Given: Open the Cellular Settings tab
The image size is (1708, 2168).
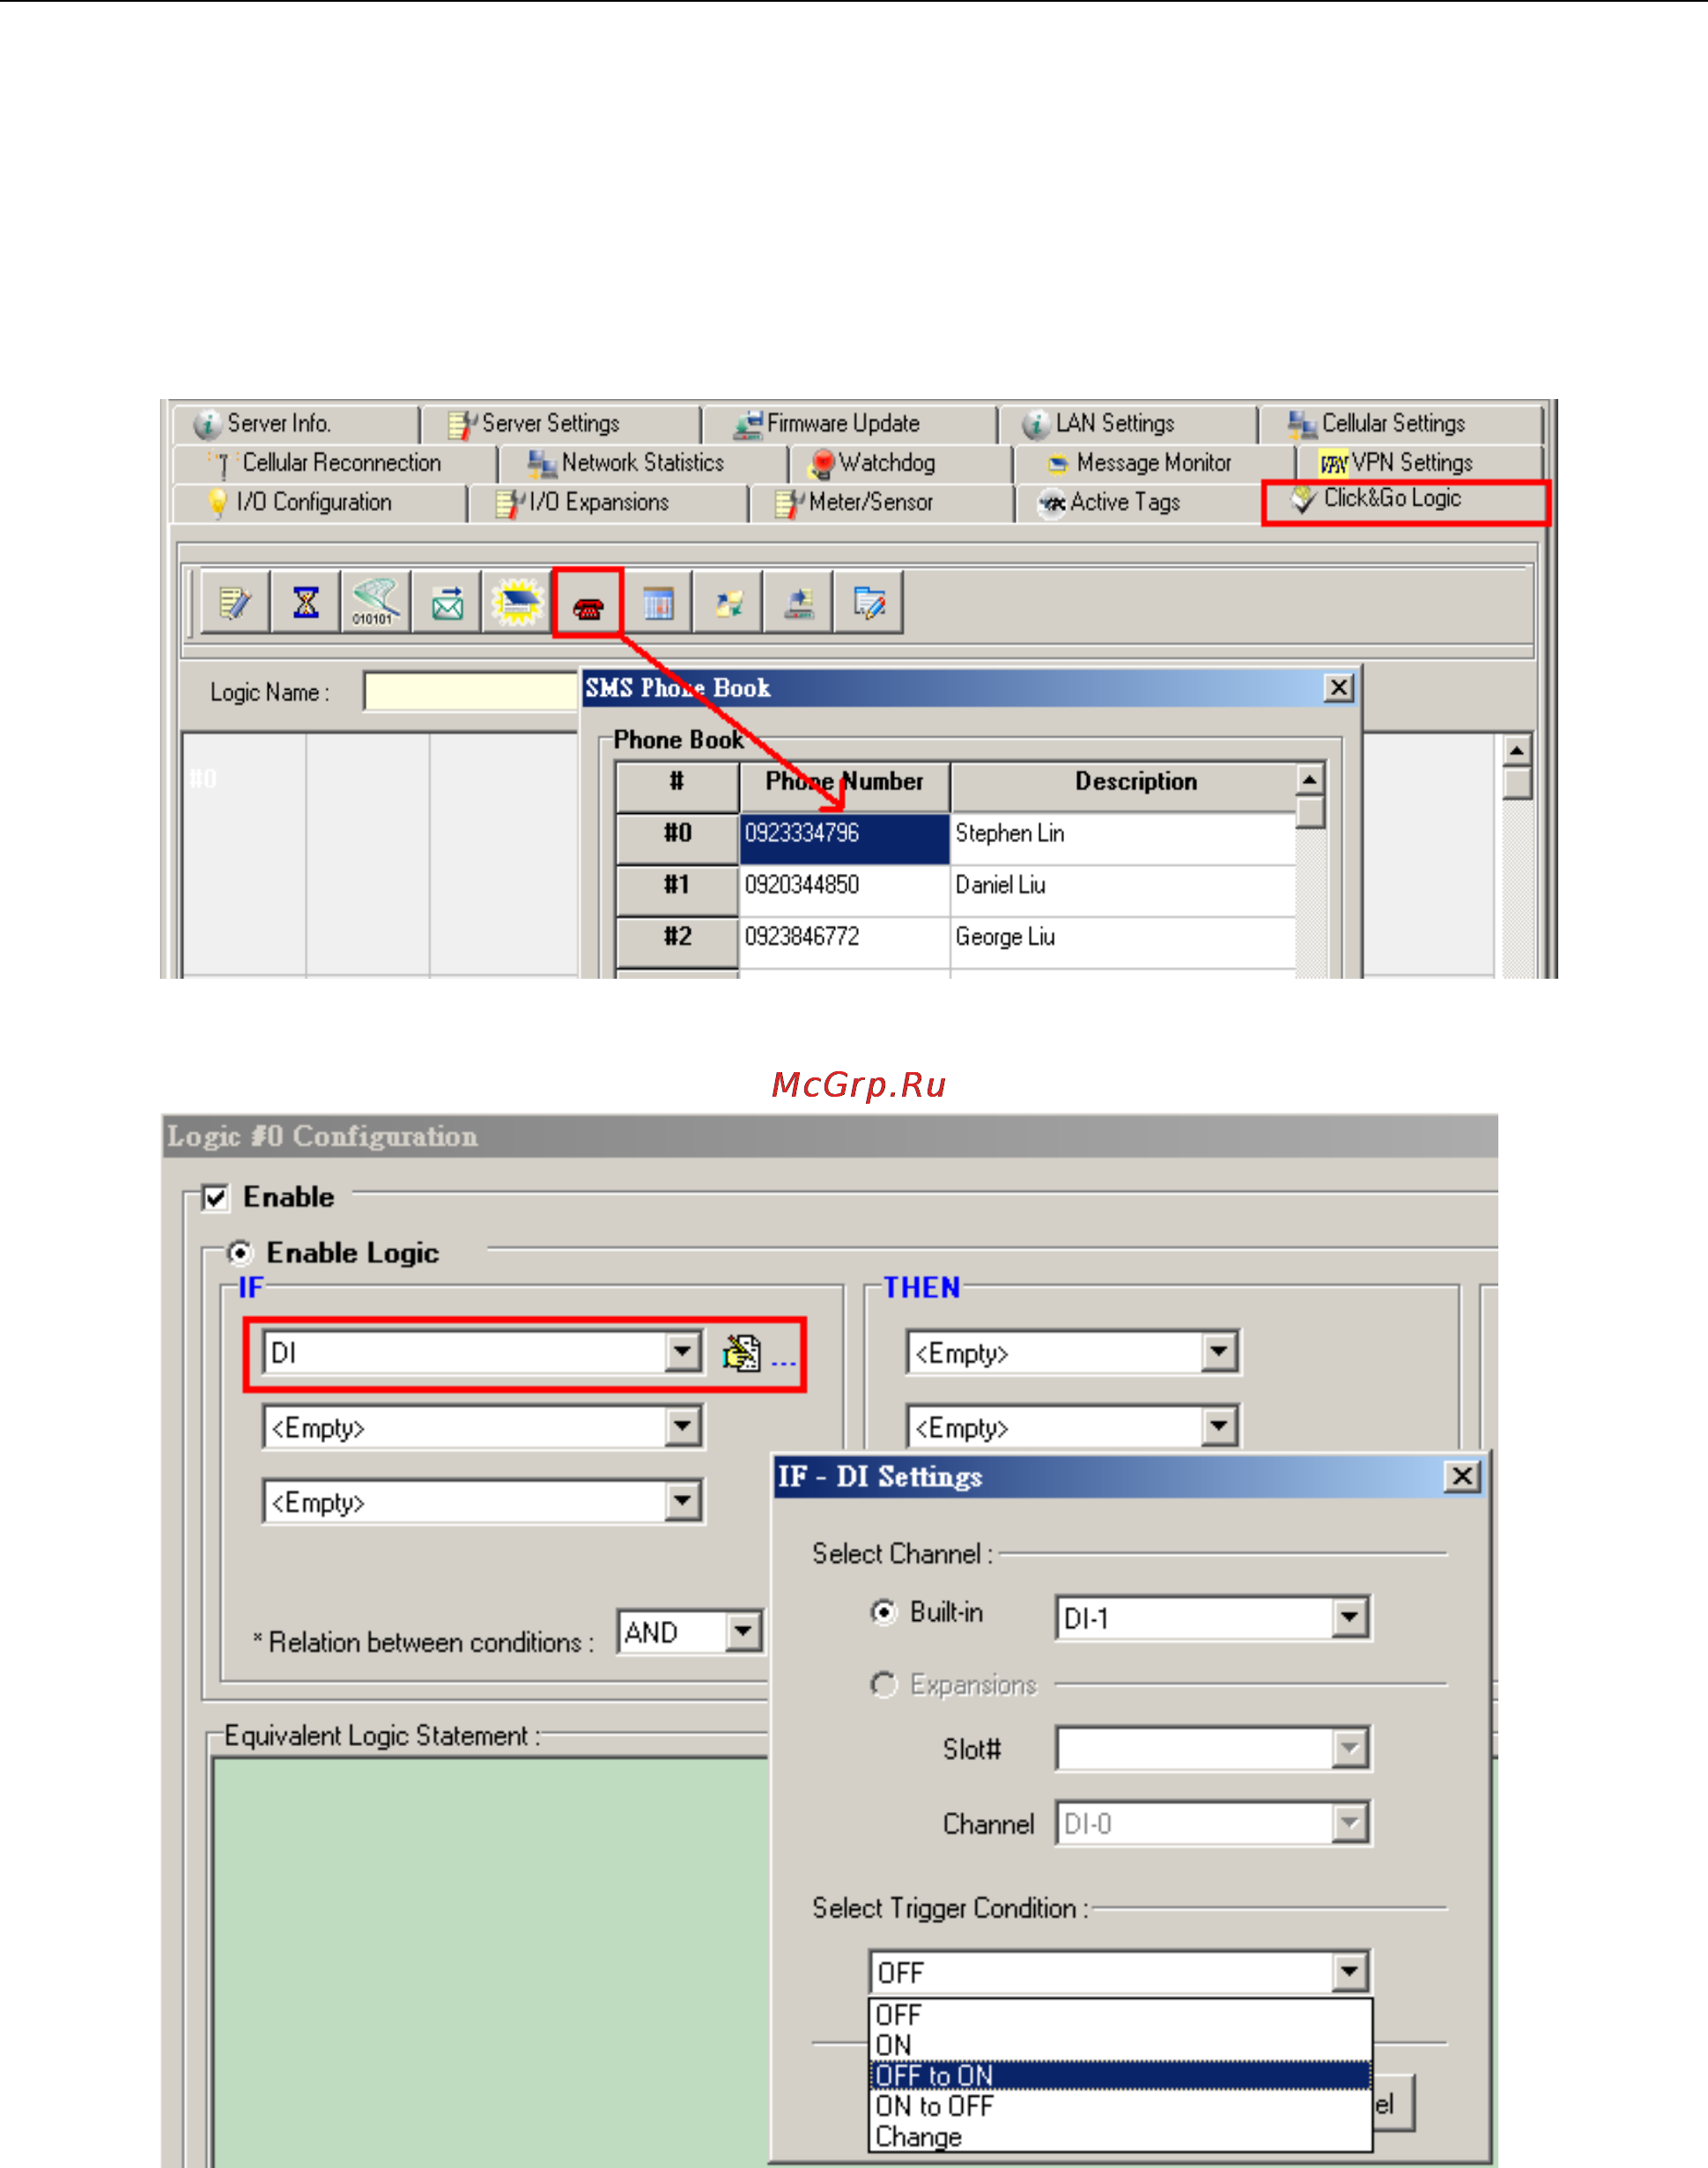Looking at the screenshot, I should click(x=1401, y=424).
